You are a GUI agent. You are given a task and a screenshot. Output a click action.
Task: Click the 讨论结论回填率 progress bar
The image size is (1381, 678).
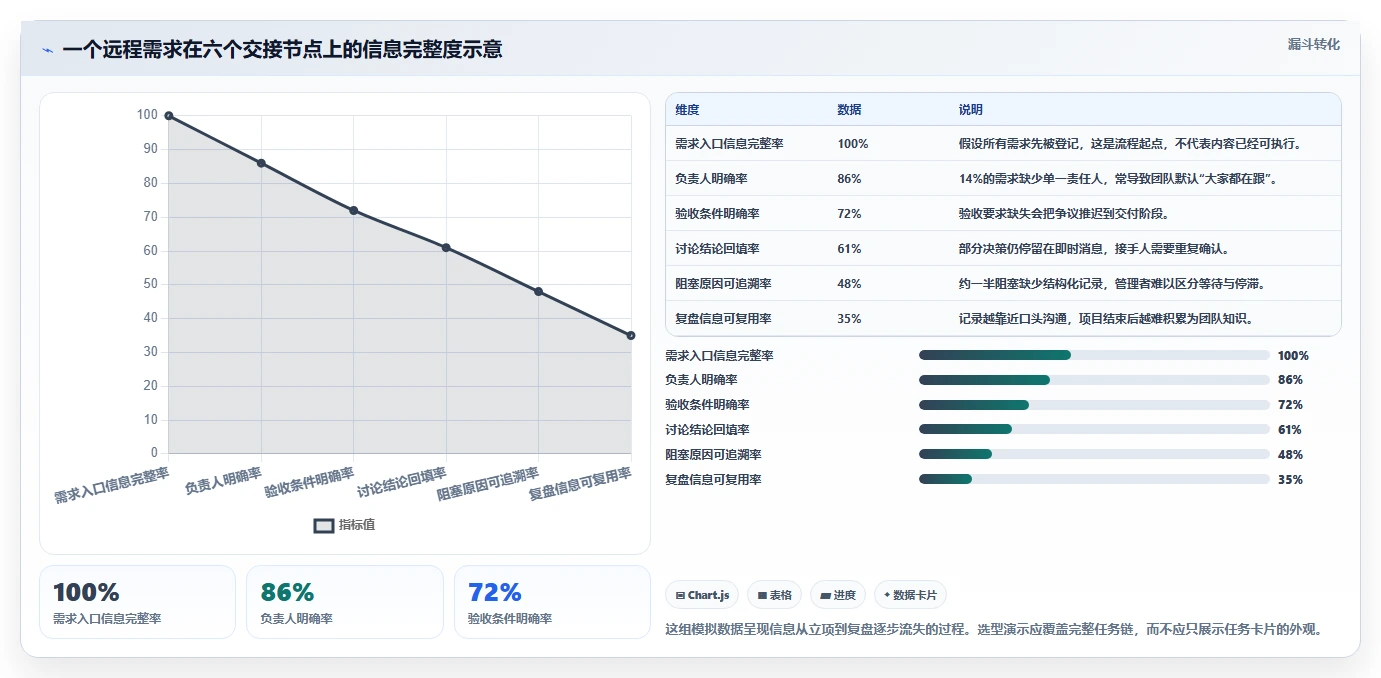pos(1094,430)
